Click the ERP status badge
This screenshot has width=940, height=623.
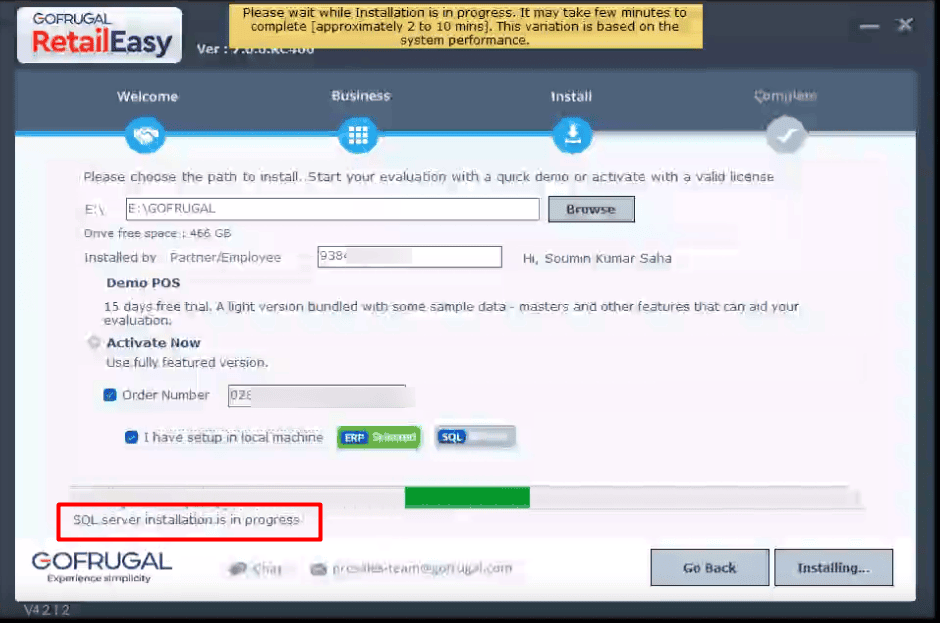[x=379, y=437]
